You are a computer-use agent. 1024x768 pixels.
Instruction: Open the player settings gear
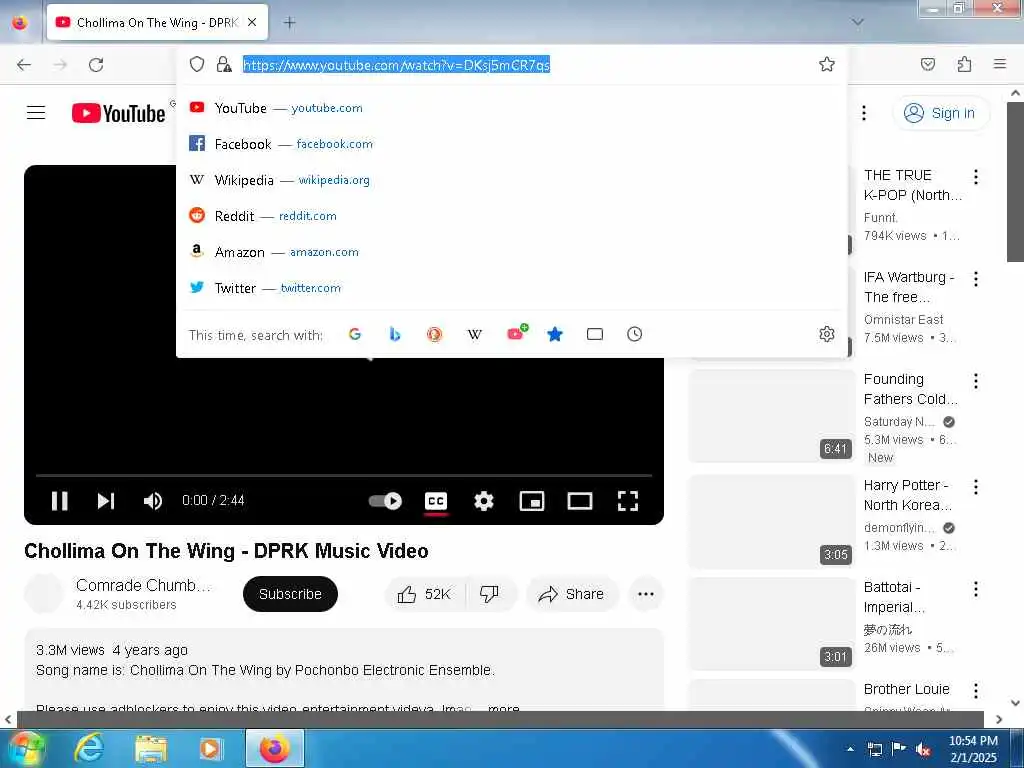pos(483,501)
